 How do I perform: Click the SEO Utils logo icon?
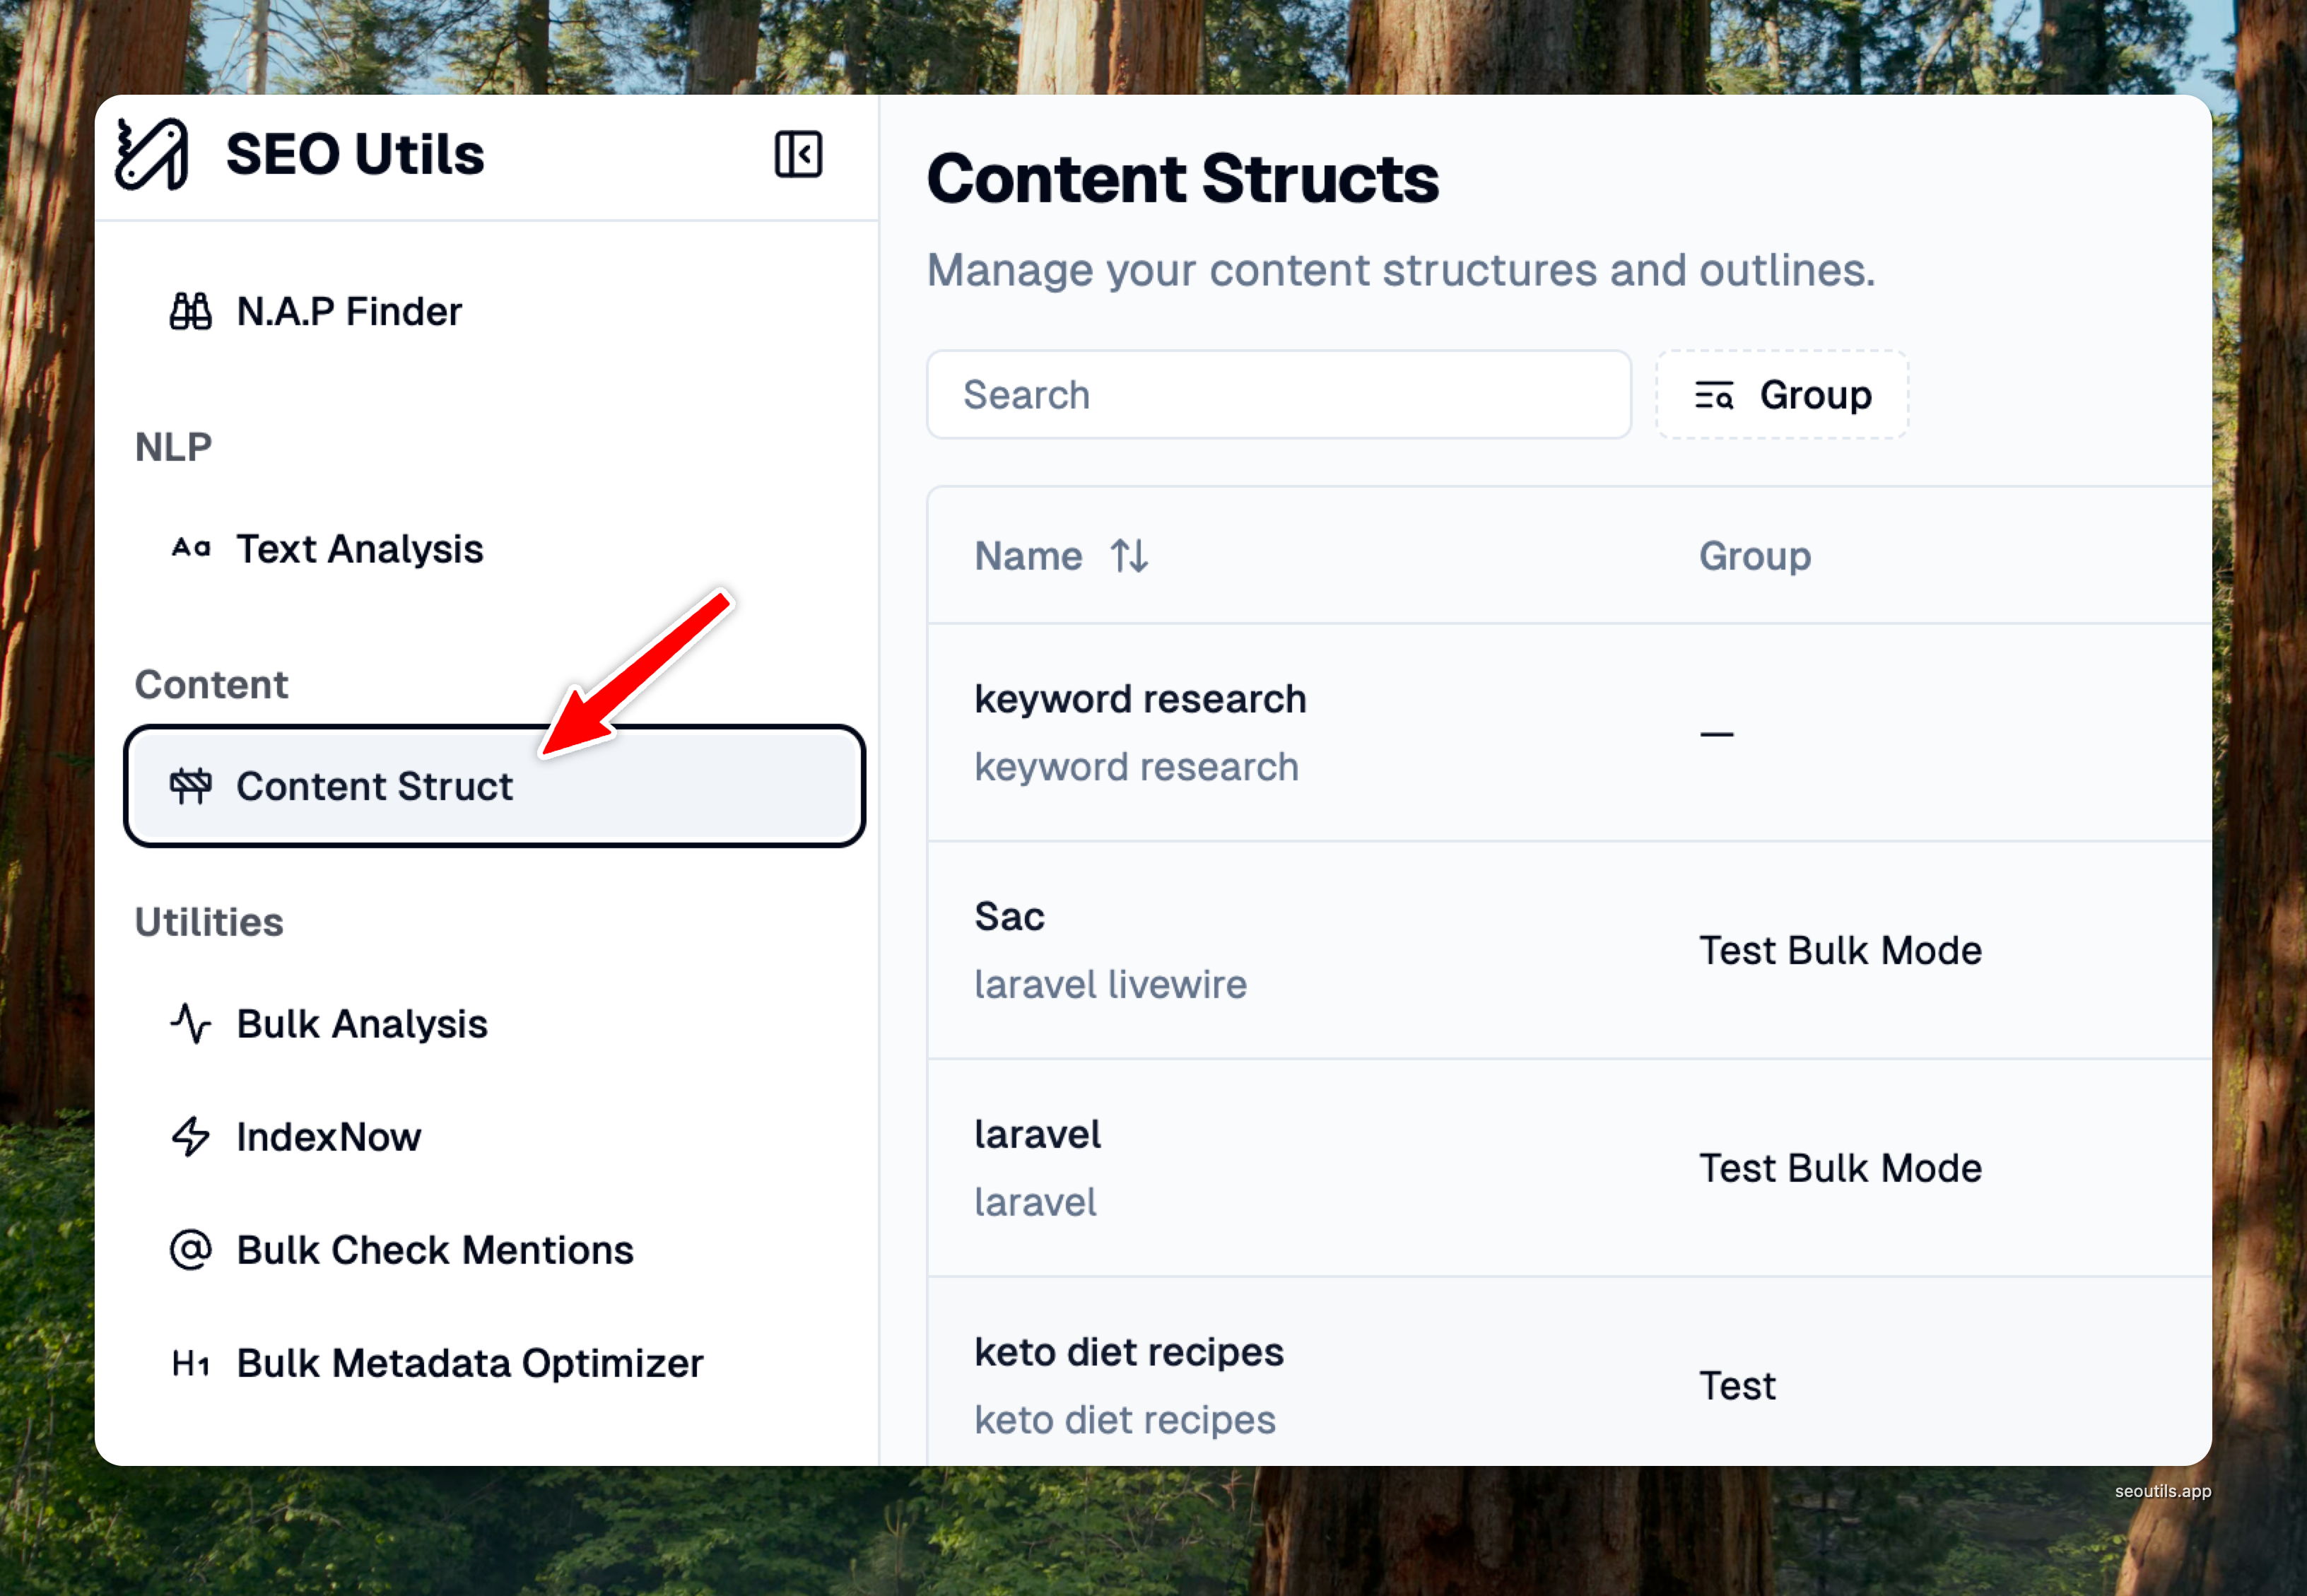point(152,154)
